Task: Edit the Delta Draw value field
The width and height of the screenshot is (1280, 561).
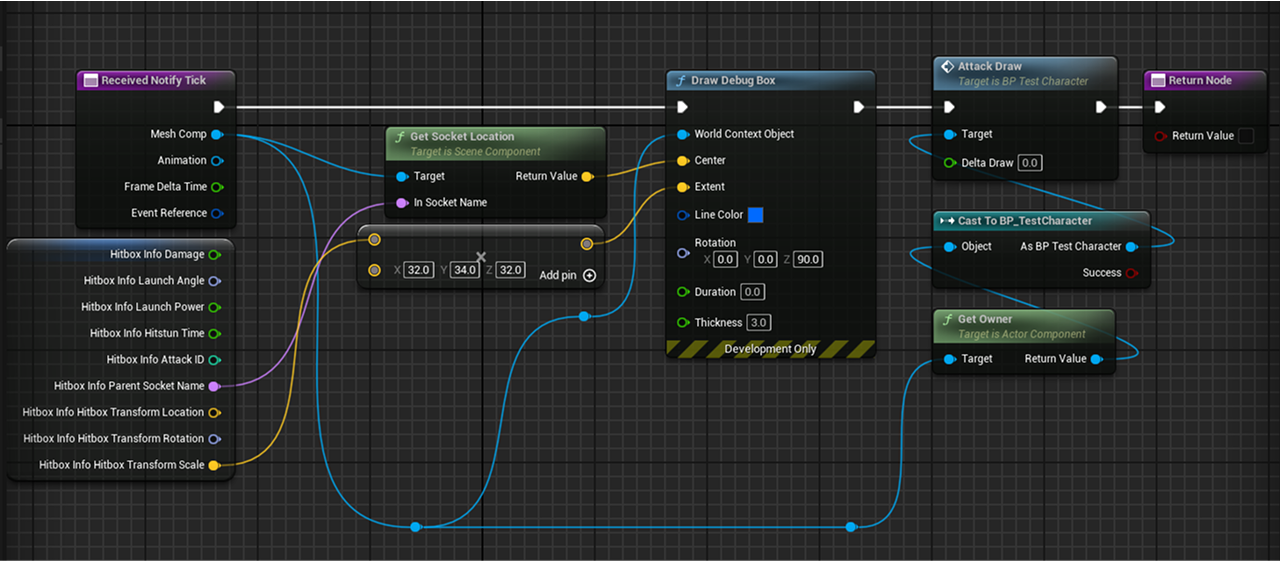Action: coord(1030,163)
